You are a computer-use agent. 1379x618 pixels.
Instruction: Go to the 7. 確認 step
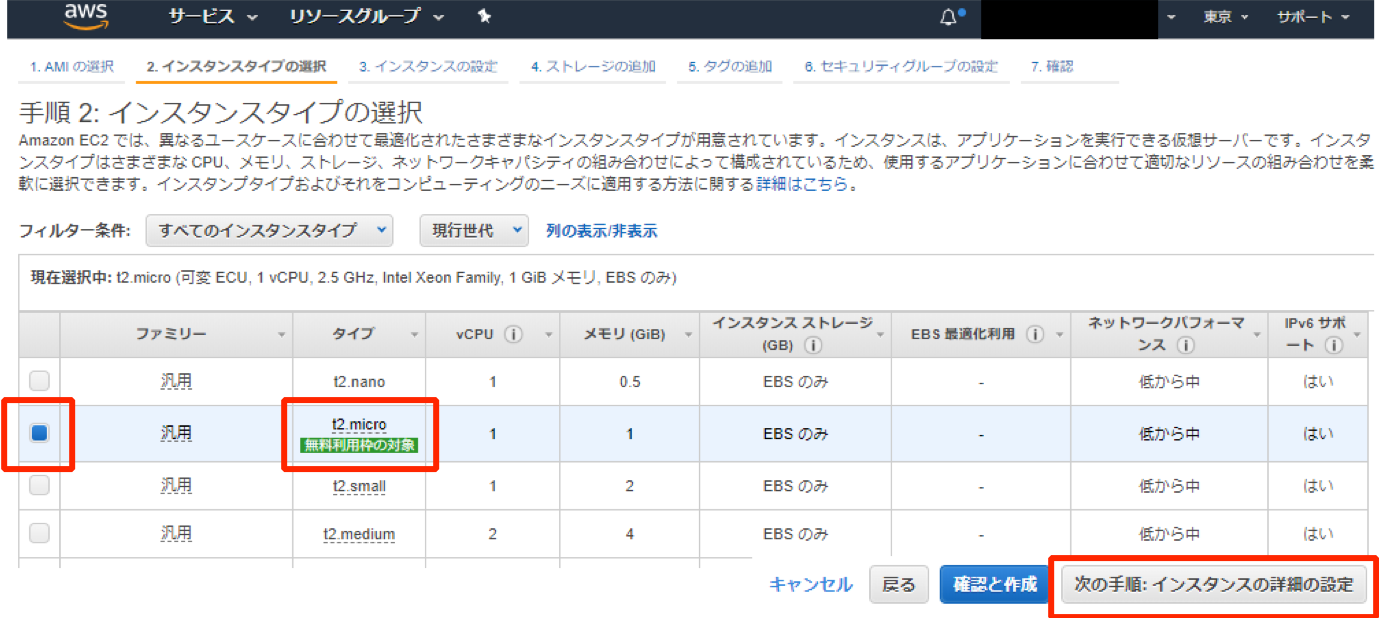1052,67
